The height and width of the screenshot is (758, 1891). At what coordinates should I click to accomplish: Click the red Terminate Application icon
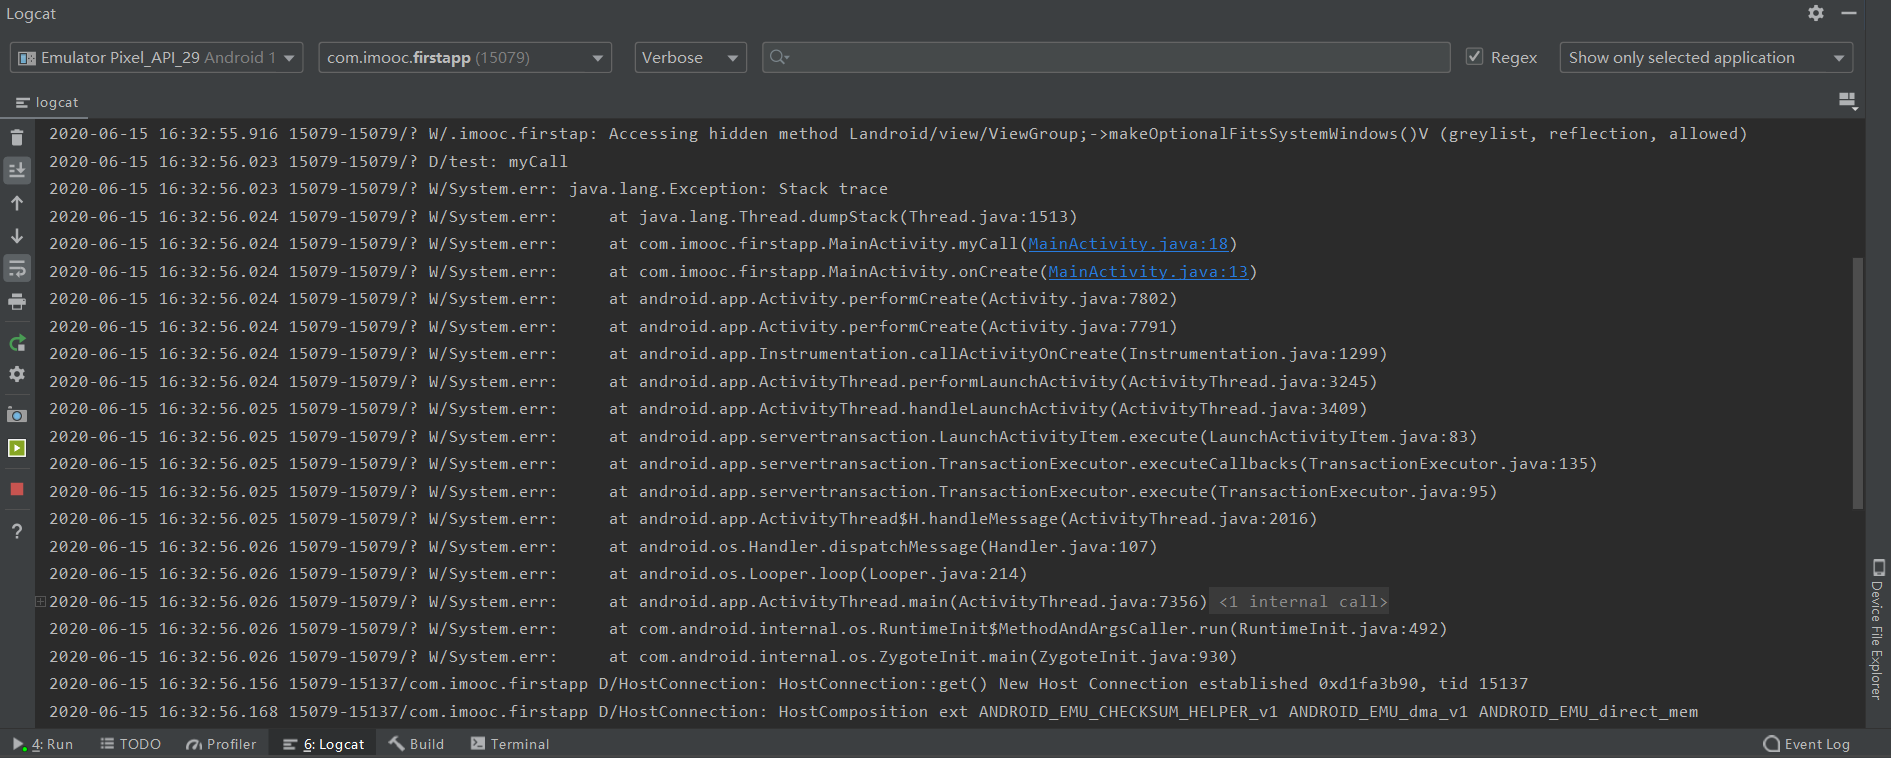coord(17,489)
